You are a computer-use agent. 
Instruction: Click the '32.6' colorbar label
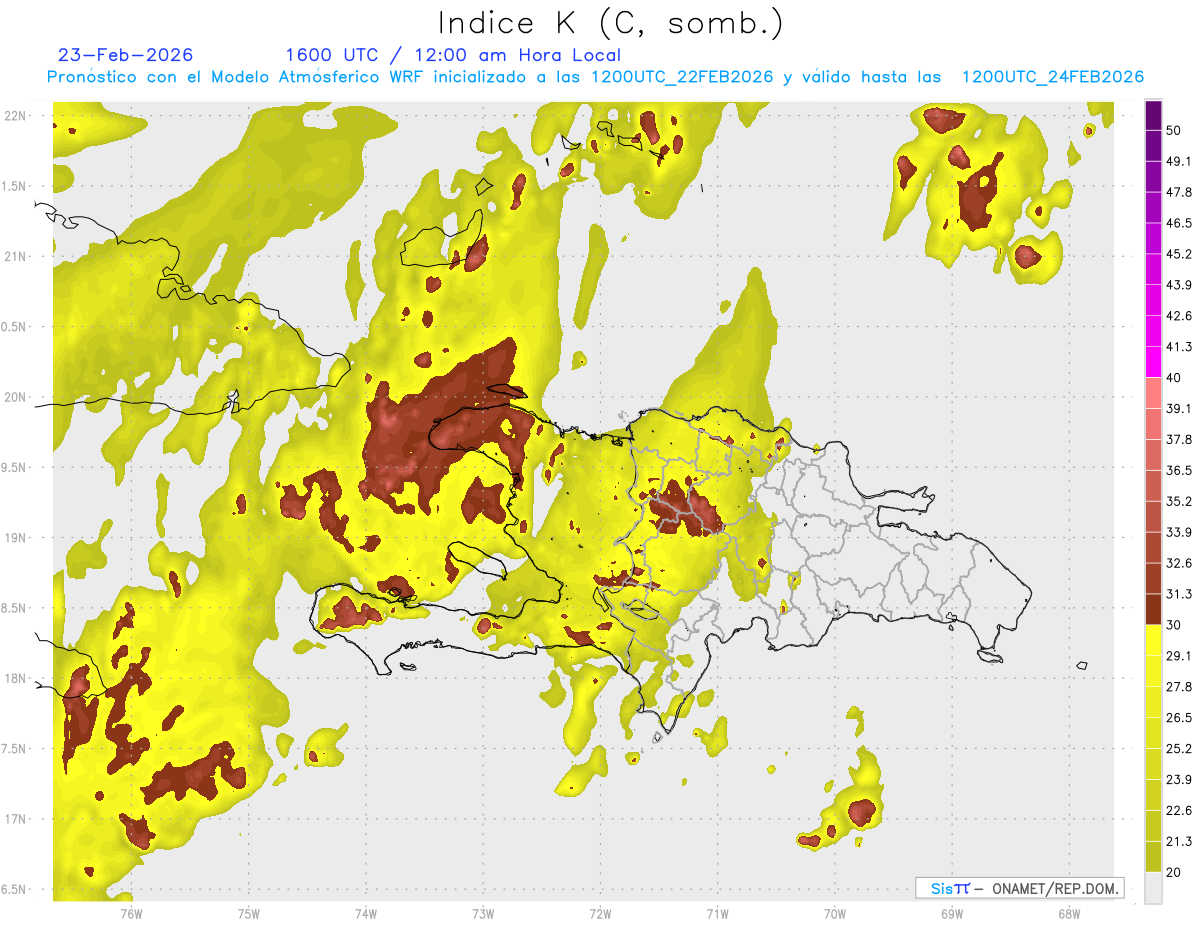[x=1180, y=563]
